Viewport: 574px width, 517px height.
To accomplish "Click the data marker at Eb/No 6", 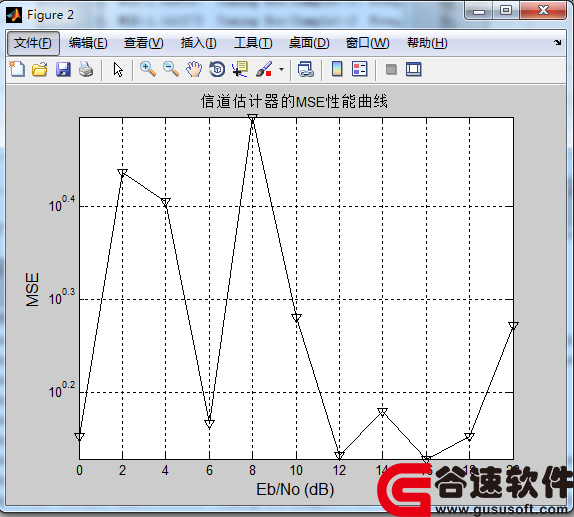I will [209, 424].
